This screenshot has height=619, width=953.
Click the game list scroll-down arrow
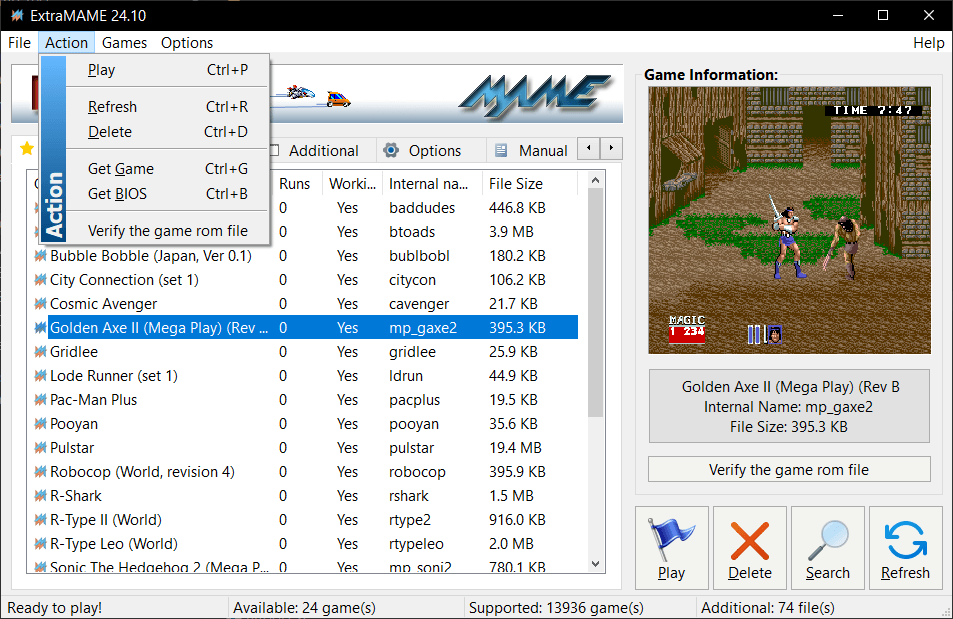[x=596, y=564]
